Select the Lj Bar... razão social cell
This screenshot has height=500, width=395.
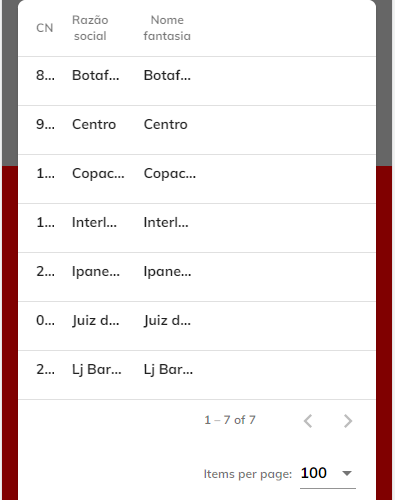pyautogui.click(x=97, y=369)
